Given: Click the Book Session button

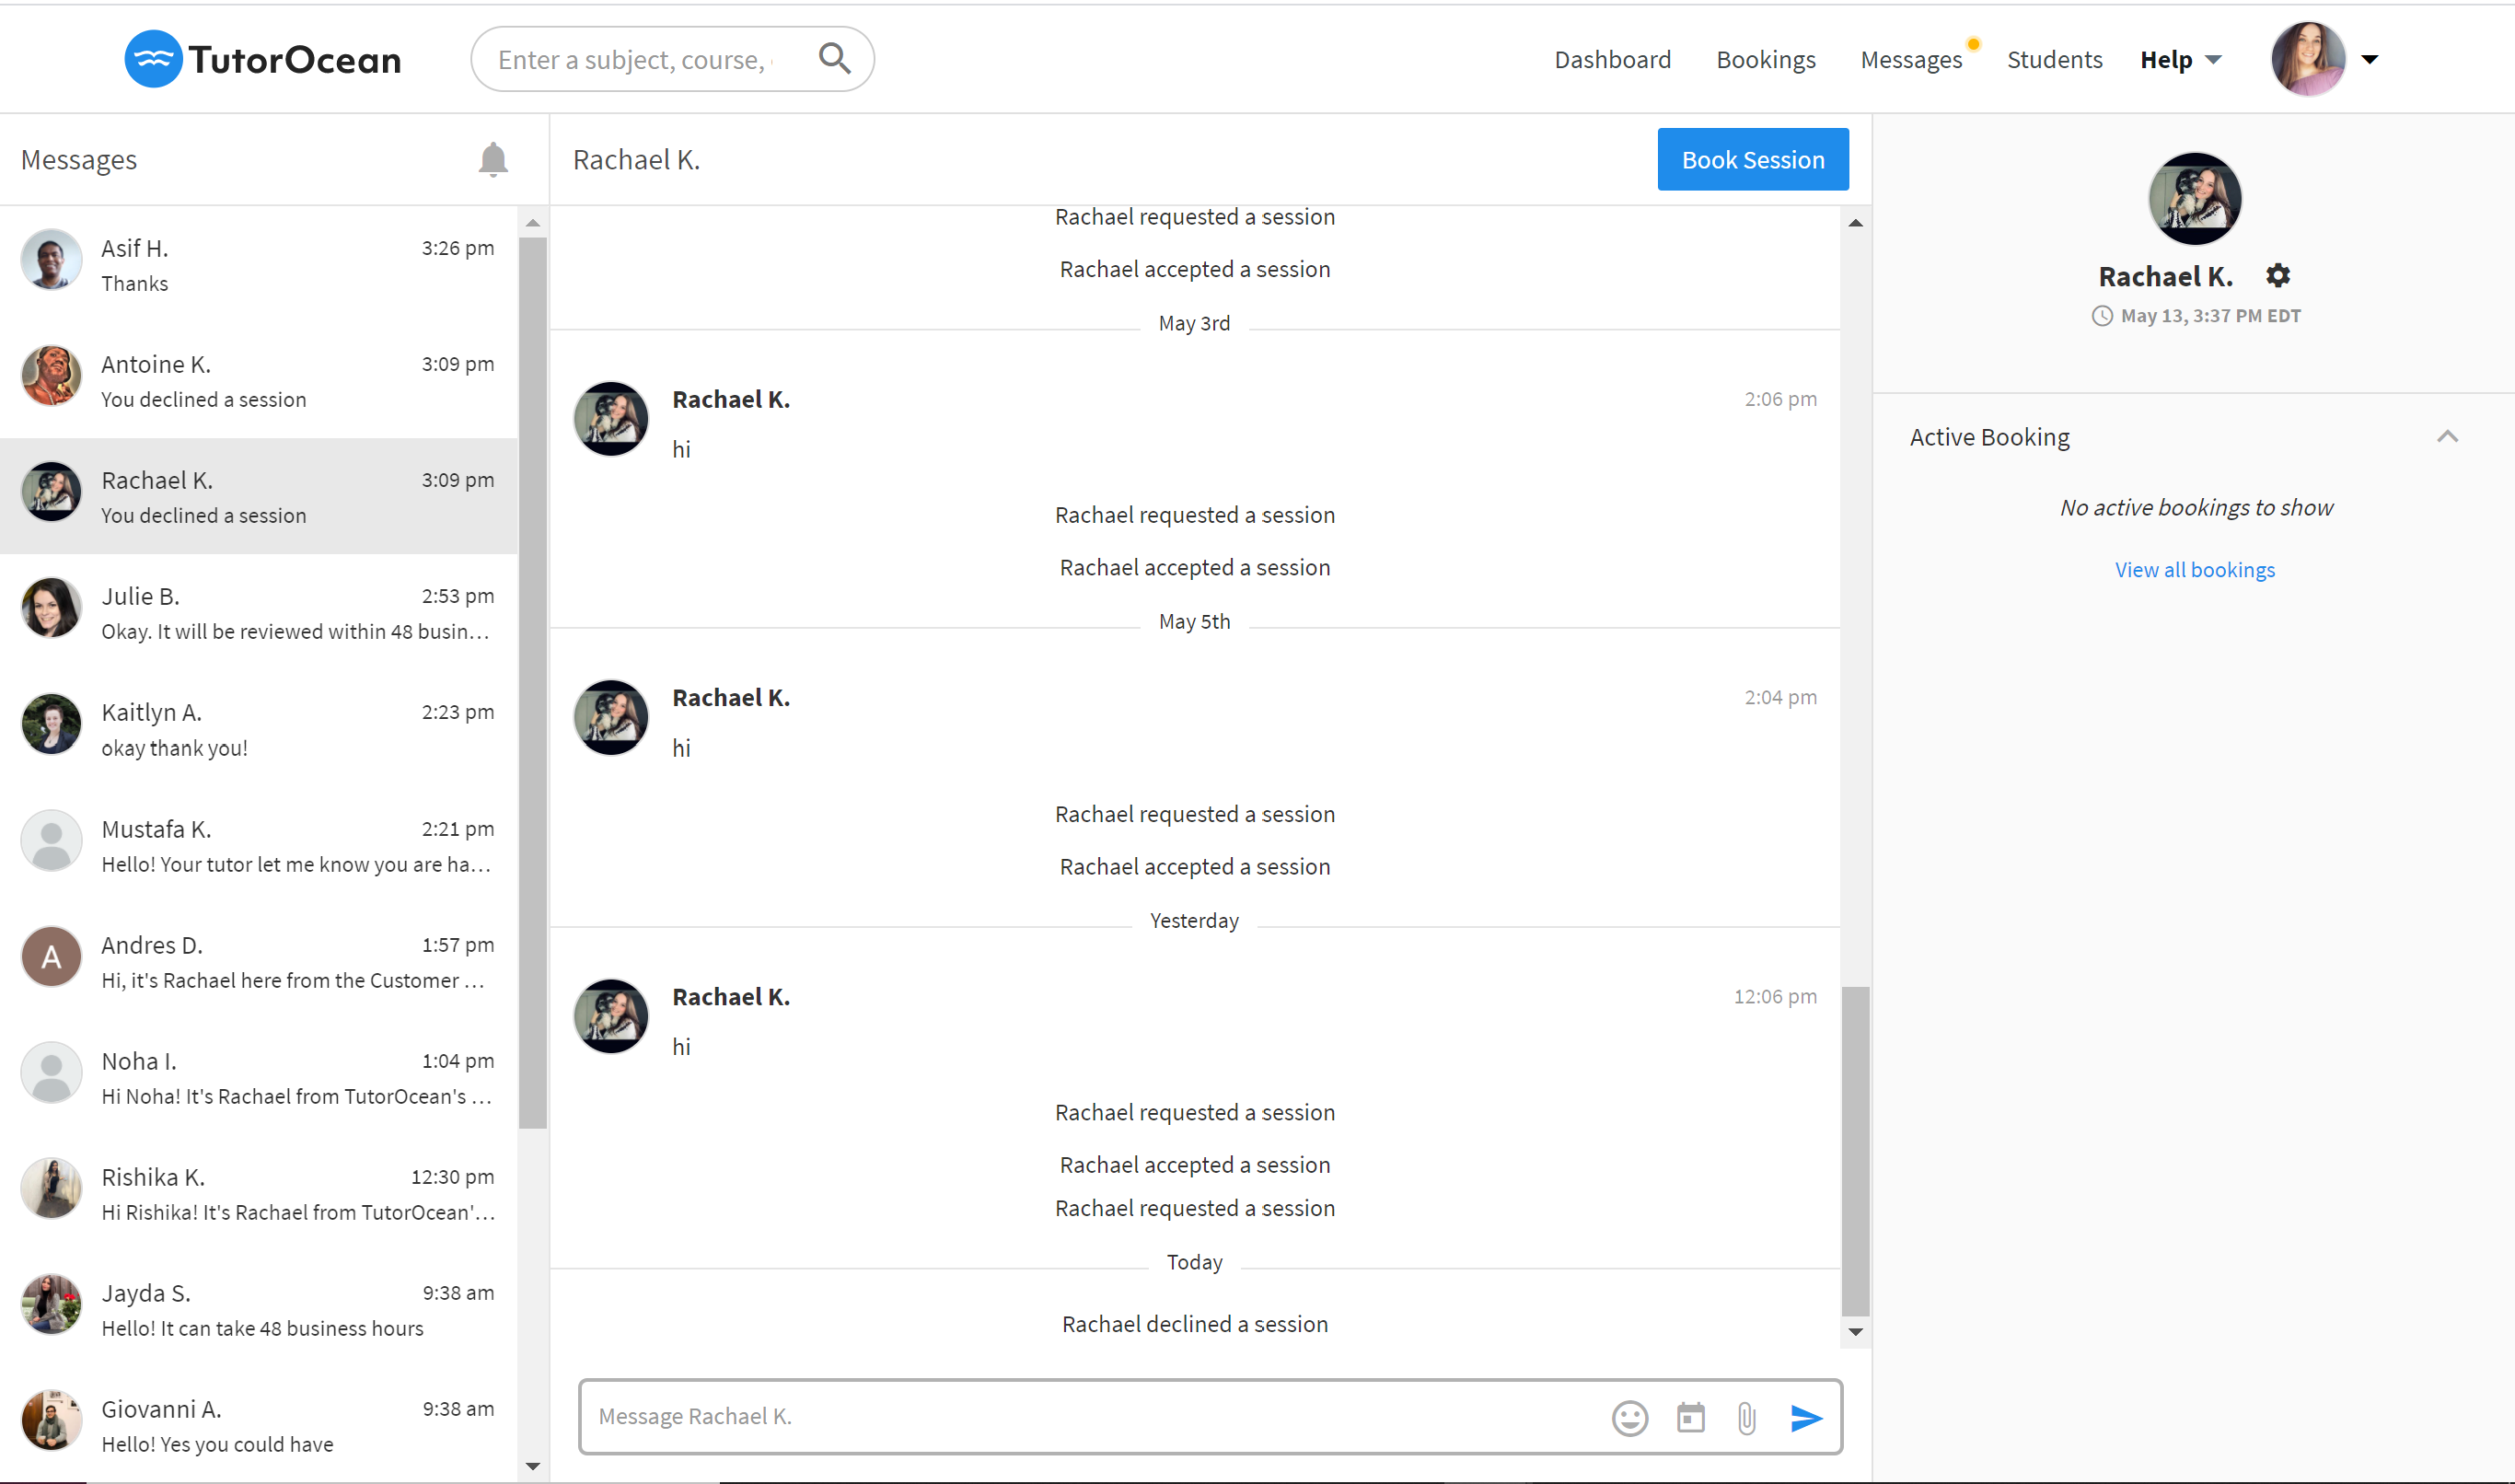Looking at the screenshot, I should coord(1752,160).
